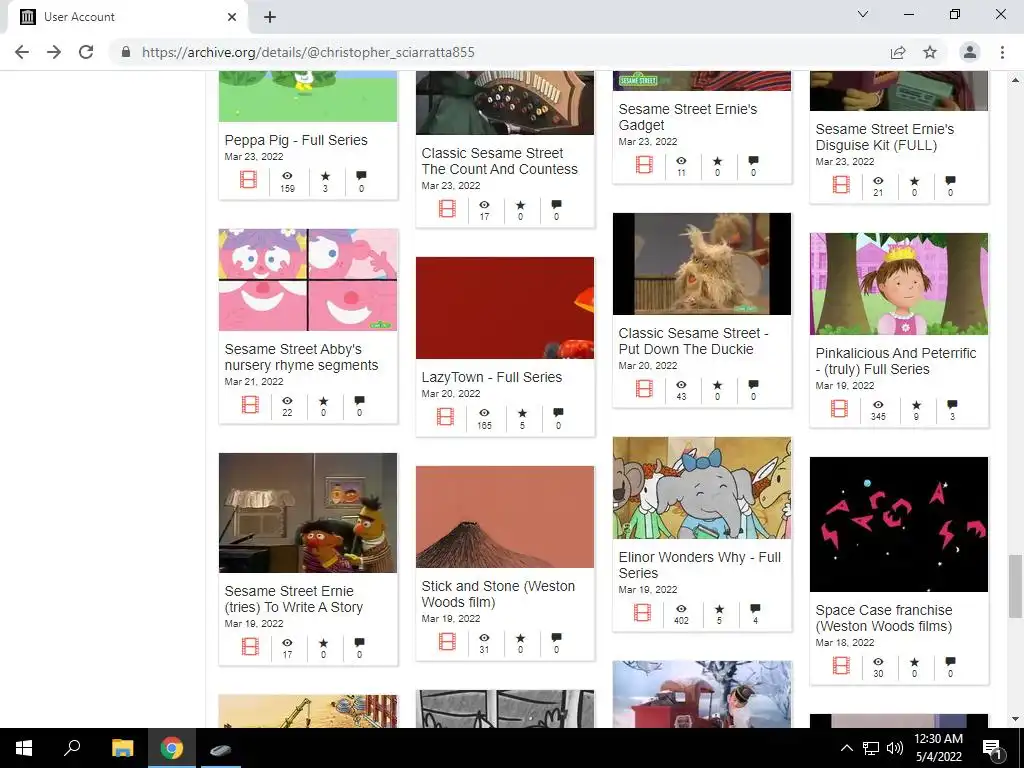This screenshot has width=1024, height=768.
Task: Click eye icon on Ernie's Disguise Kit card
Action: coord(878,181)
